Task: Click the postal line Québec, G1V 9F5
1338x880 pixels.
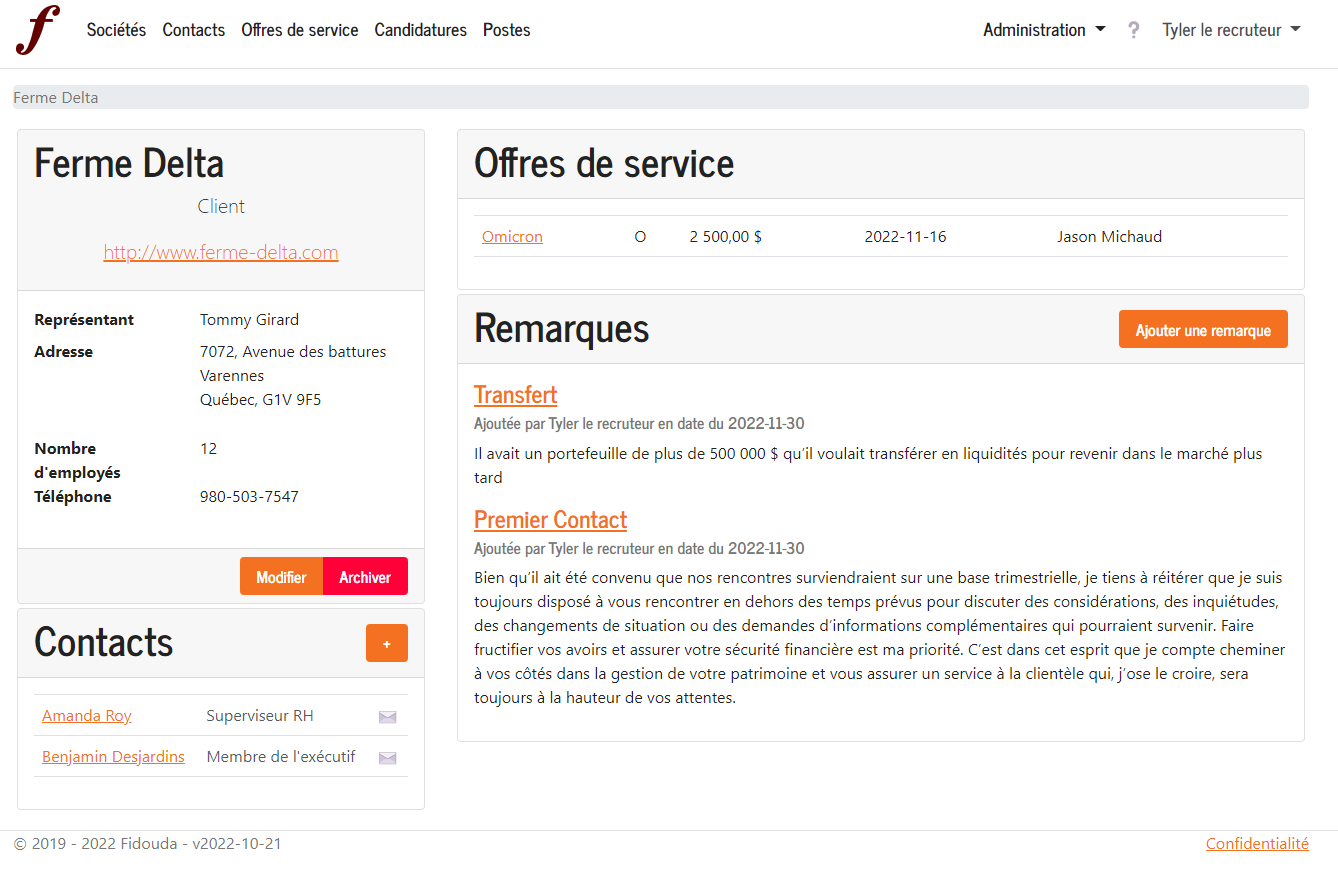Action: 260,400
